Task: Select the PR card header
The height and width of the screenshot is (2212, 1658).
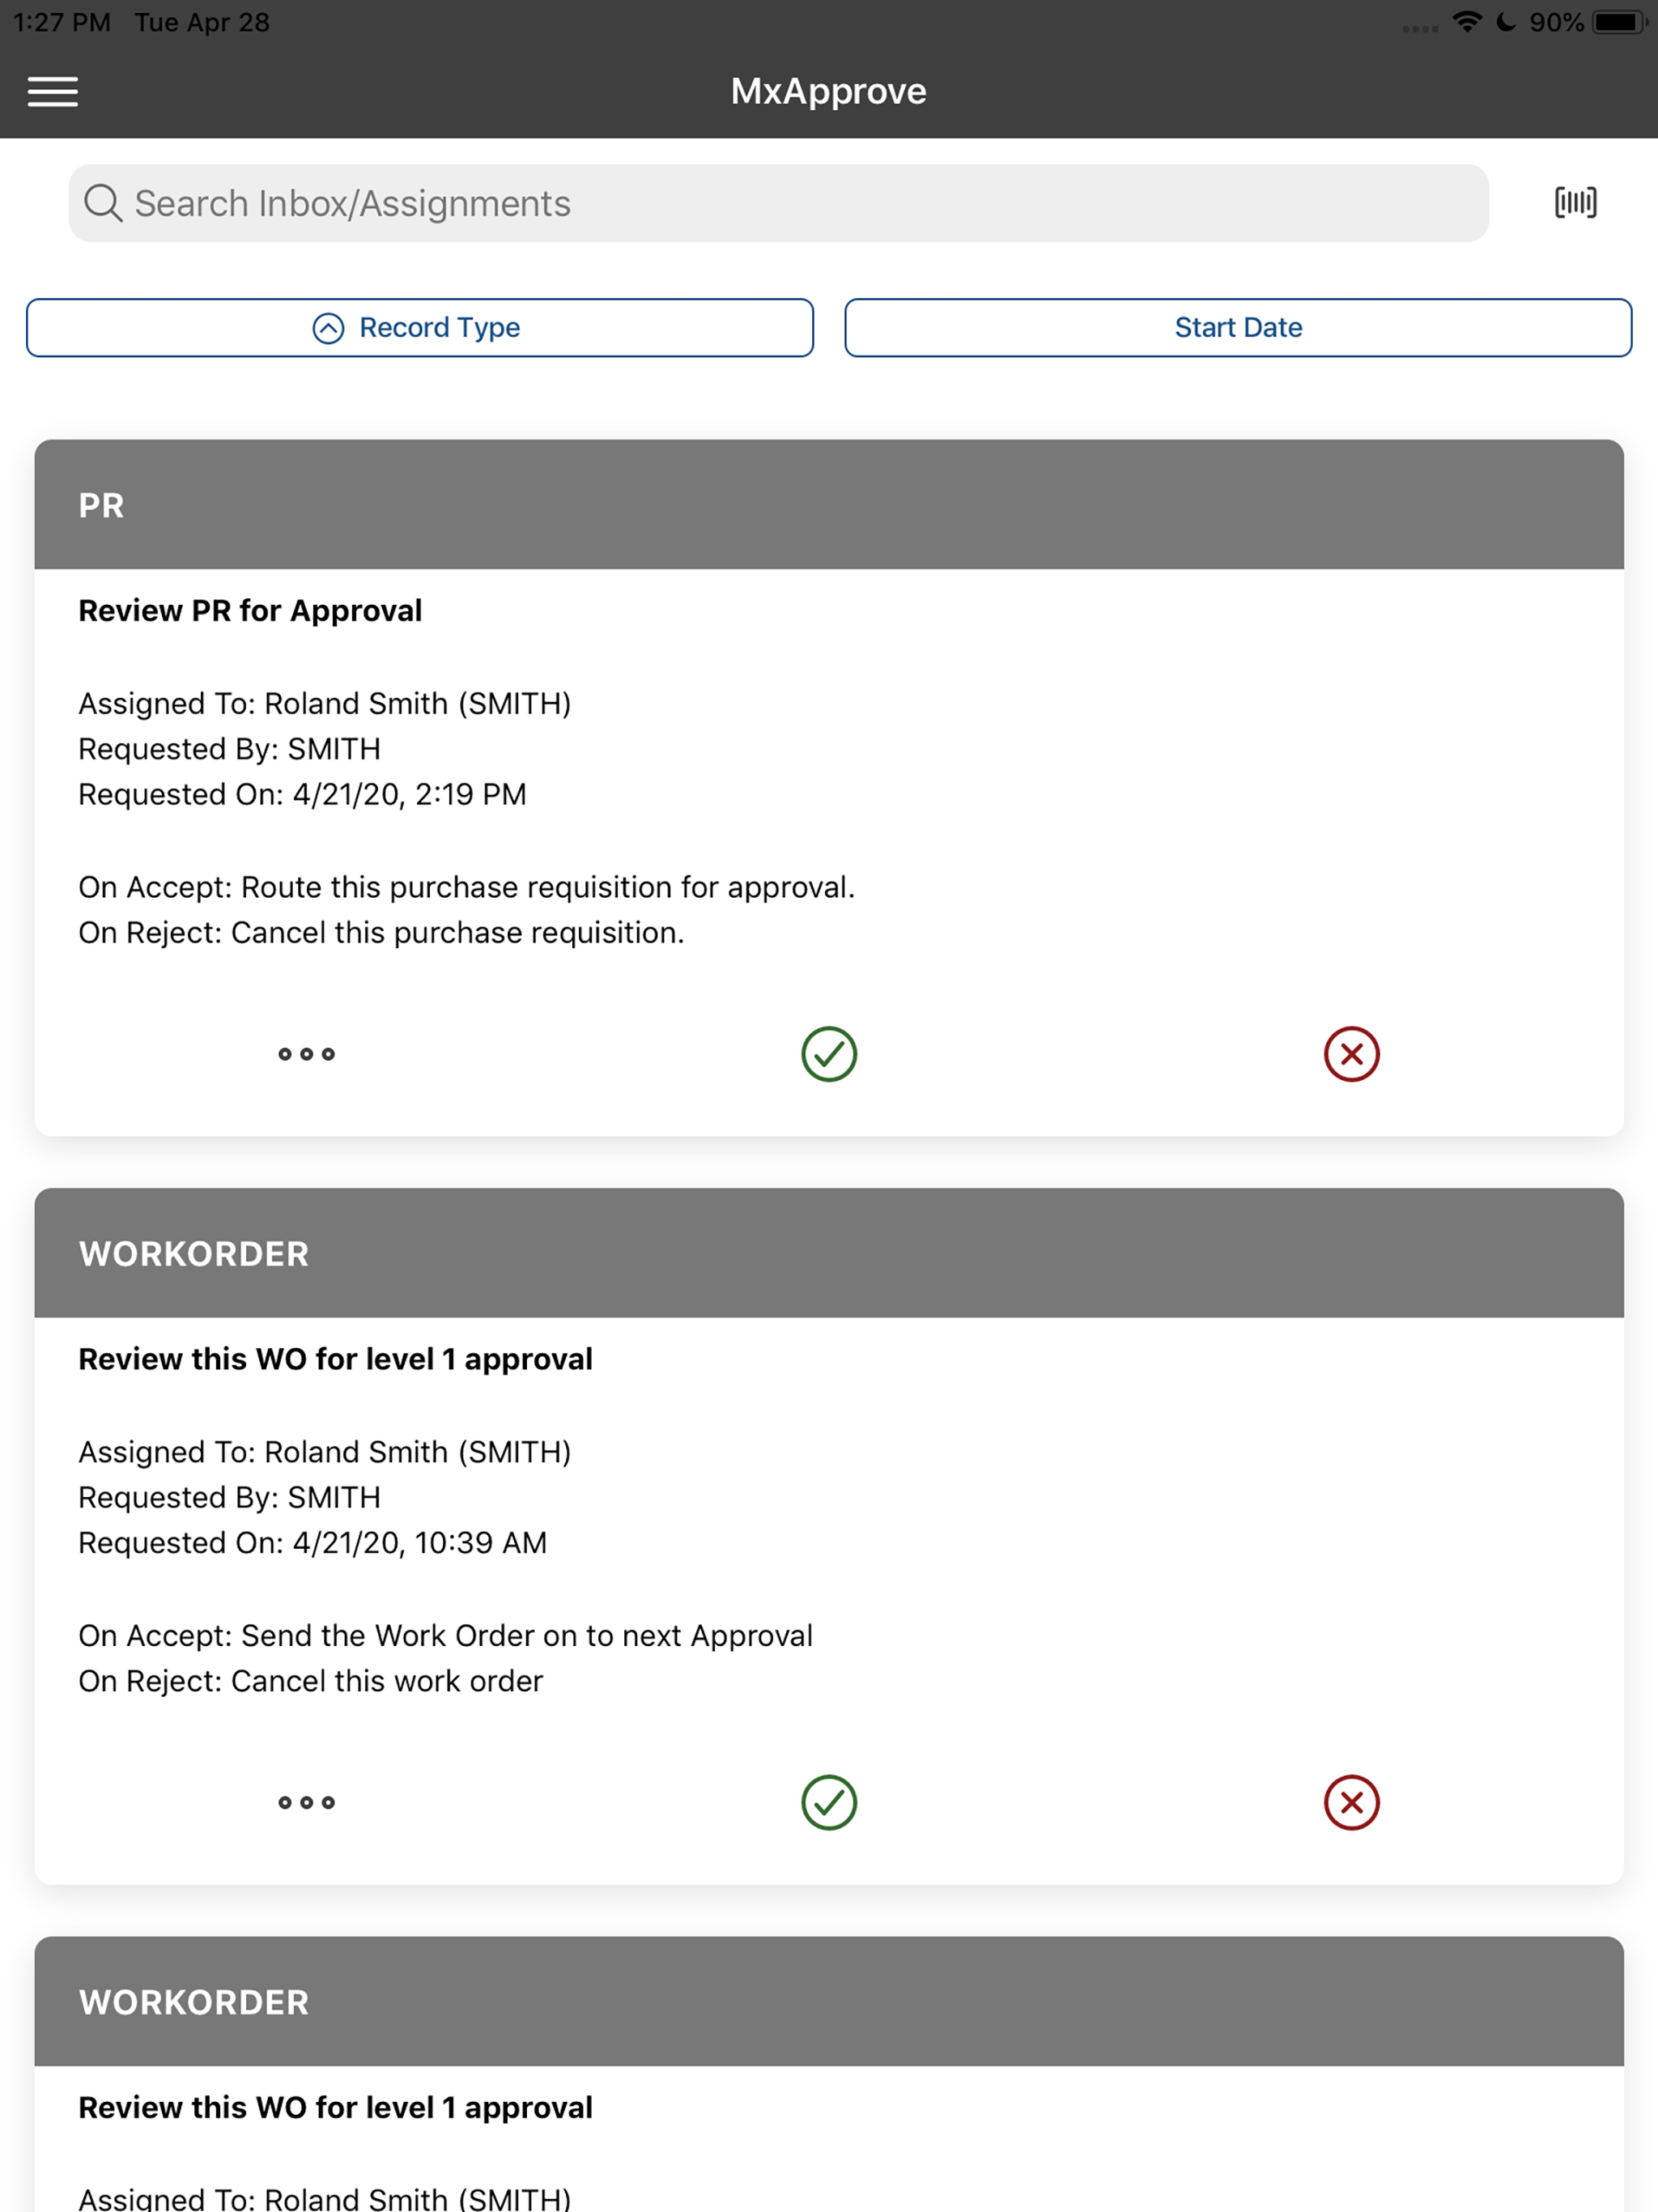Action: tap(829, 505)
